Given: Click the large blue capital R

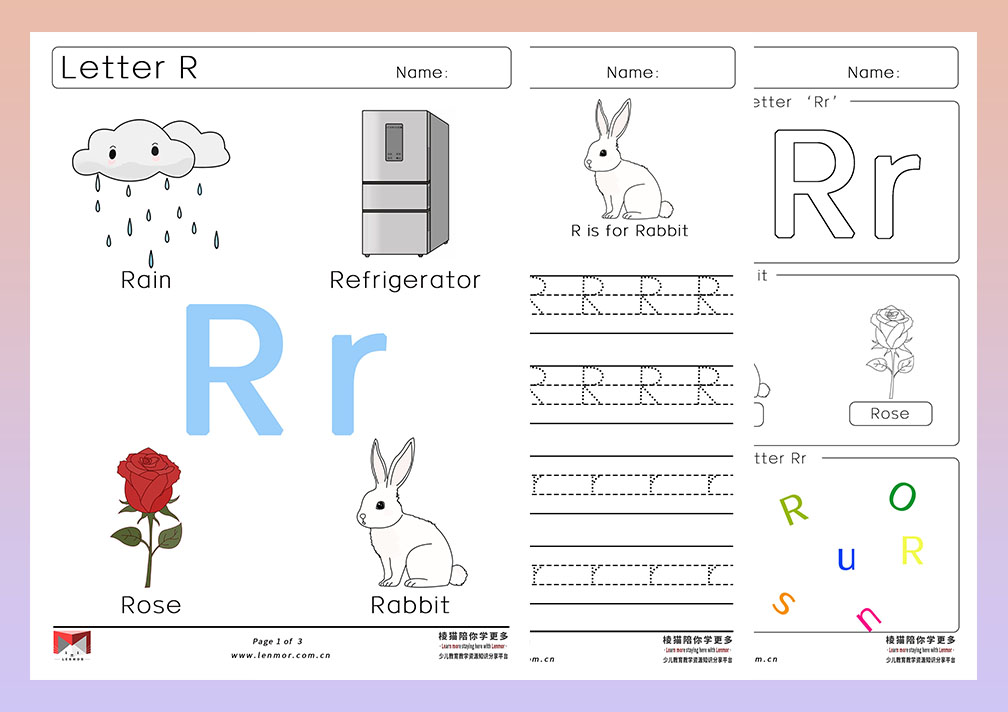Looking at the screenshot, I should (234, 369).
